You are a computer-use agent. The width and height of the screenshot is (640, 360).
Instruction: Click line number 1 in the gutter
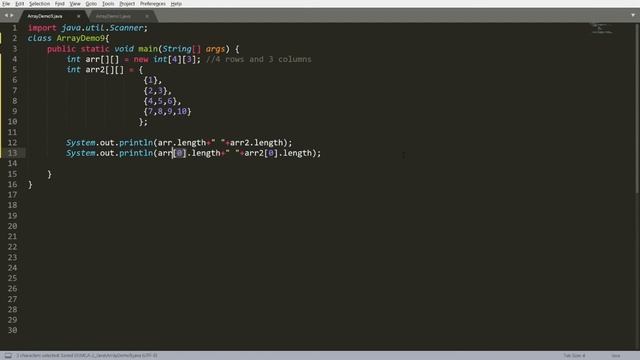pyautogui.click(x=15, y=28)
